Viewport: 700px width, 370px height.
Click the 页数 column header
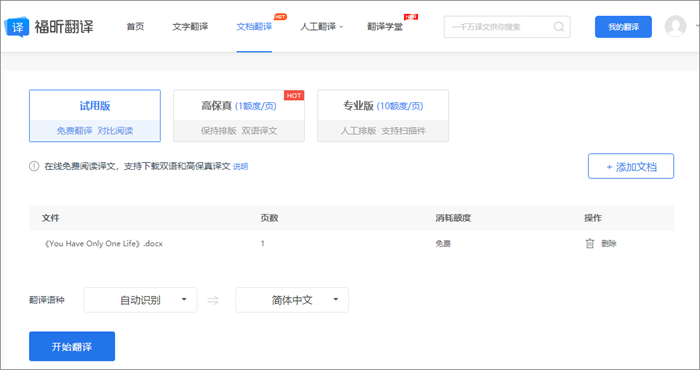coord(269,218)
